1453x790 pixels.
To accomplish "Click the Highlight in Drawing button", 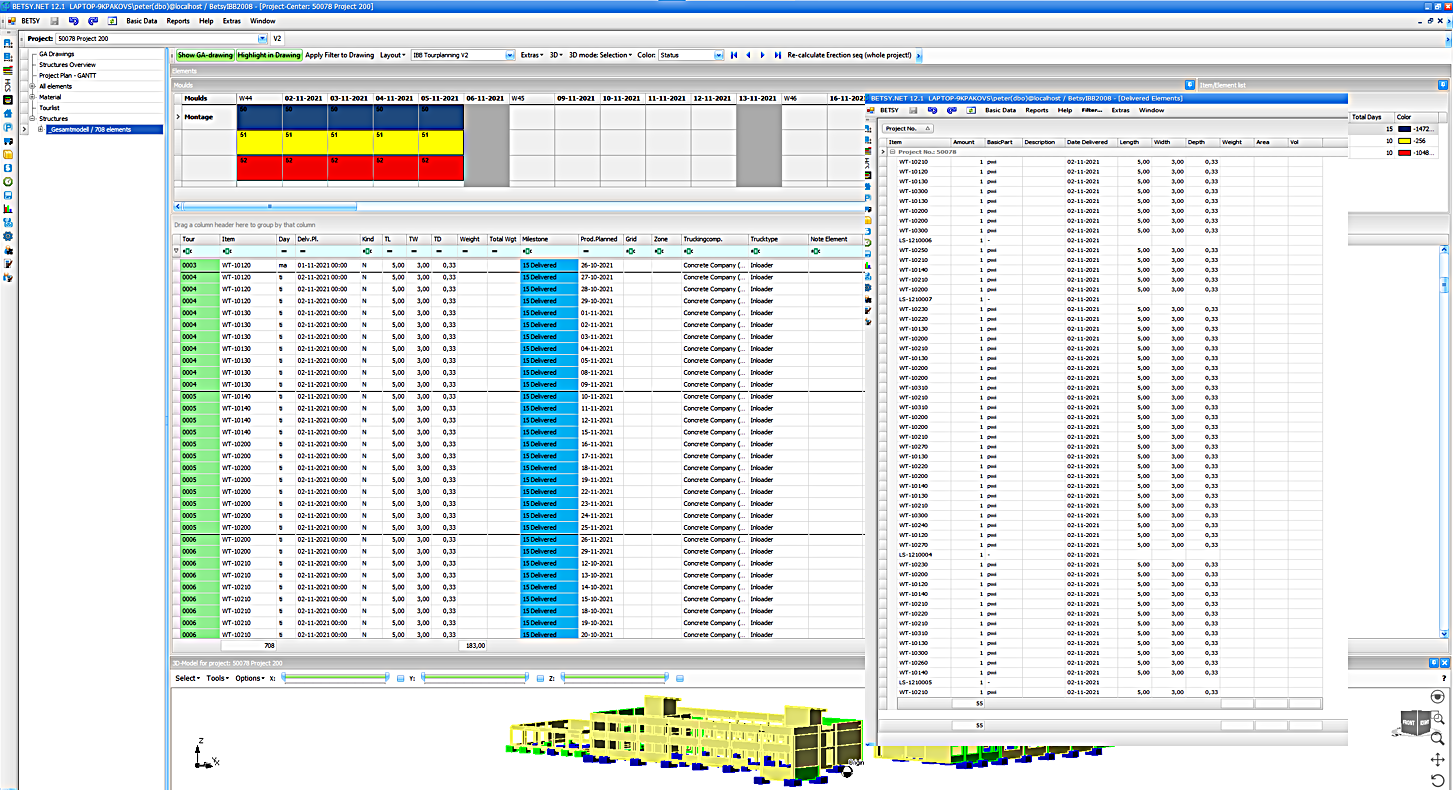I will click(x=268, y=55).
